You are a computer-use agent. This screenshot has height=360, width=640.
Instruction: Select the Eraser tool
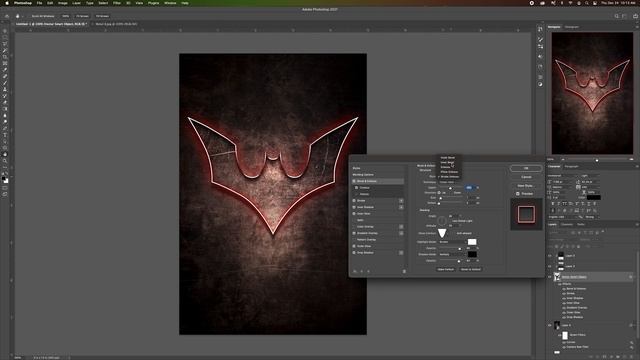5,102
